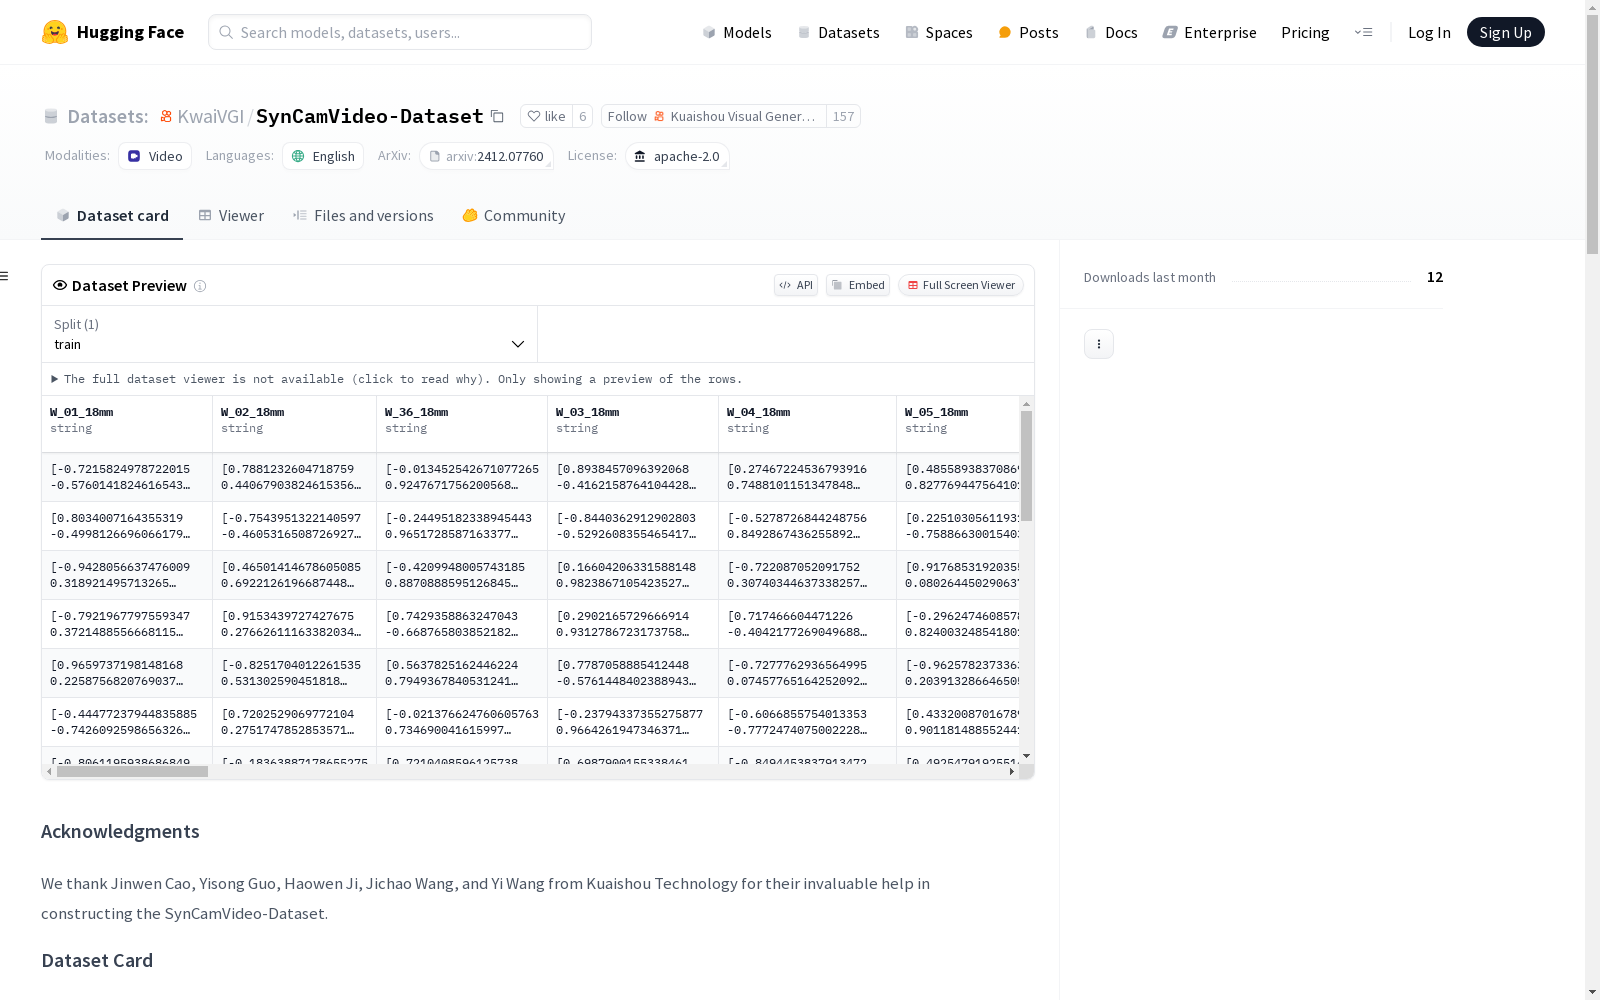Open Docs in the top navigation

(1111, 32)
